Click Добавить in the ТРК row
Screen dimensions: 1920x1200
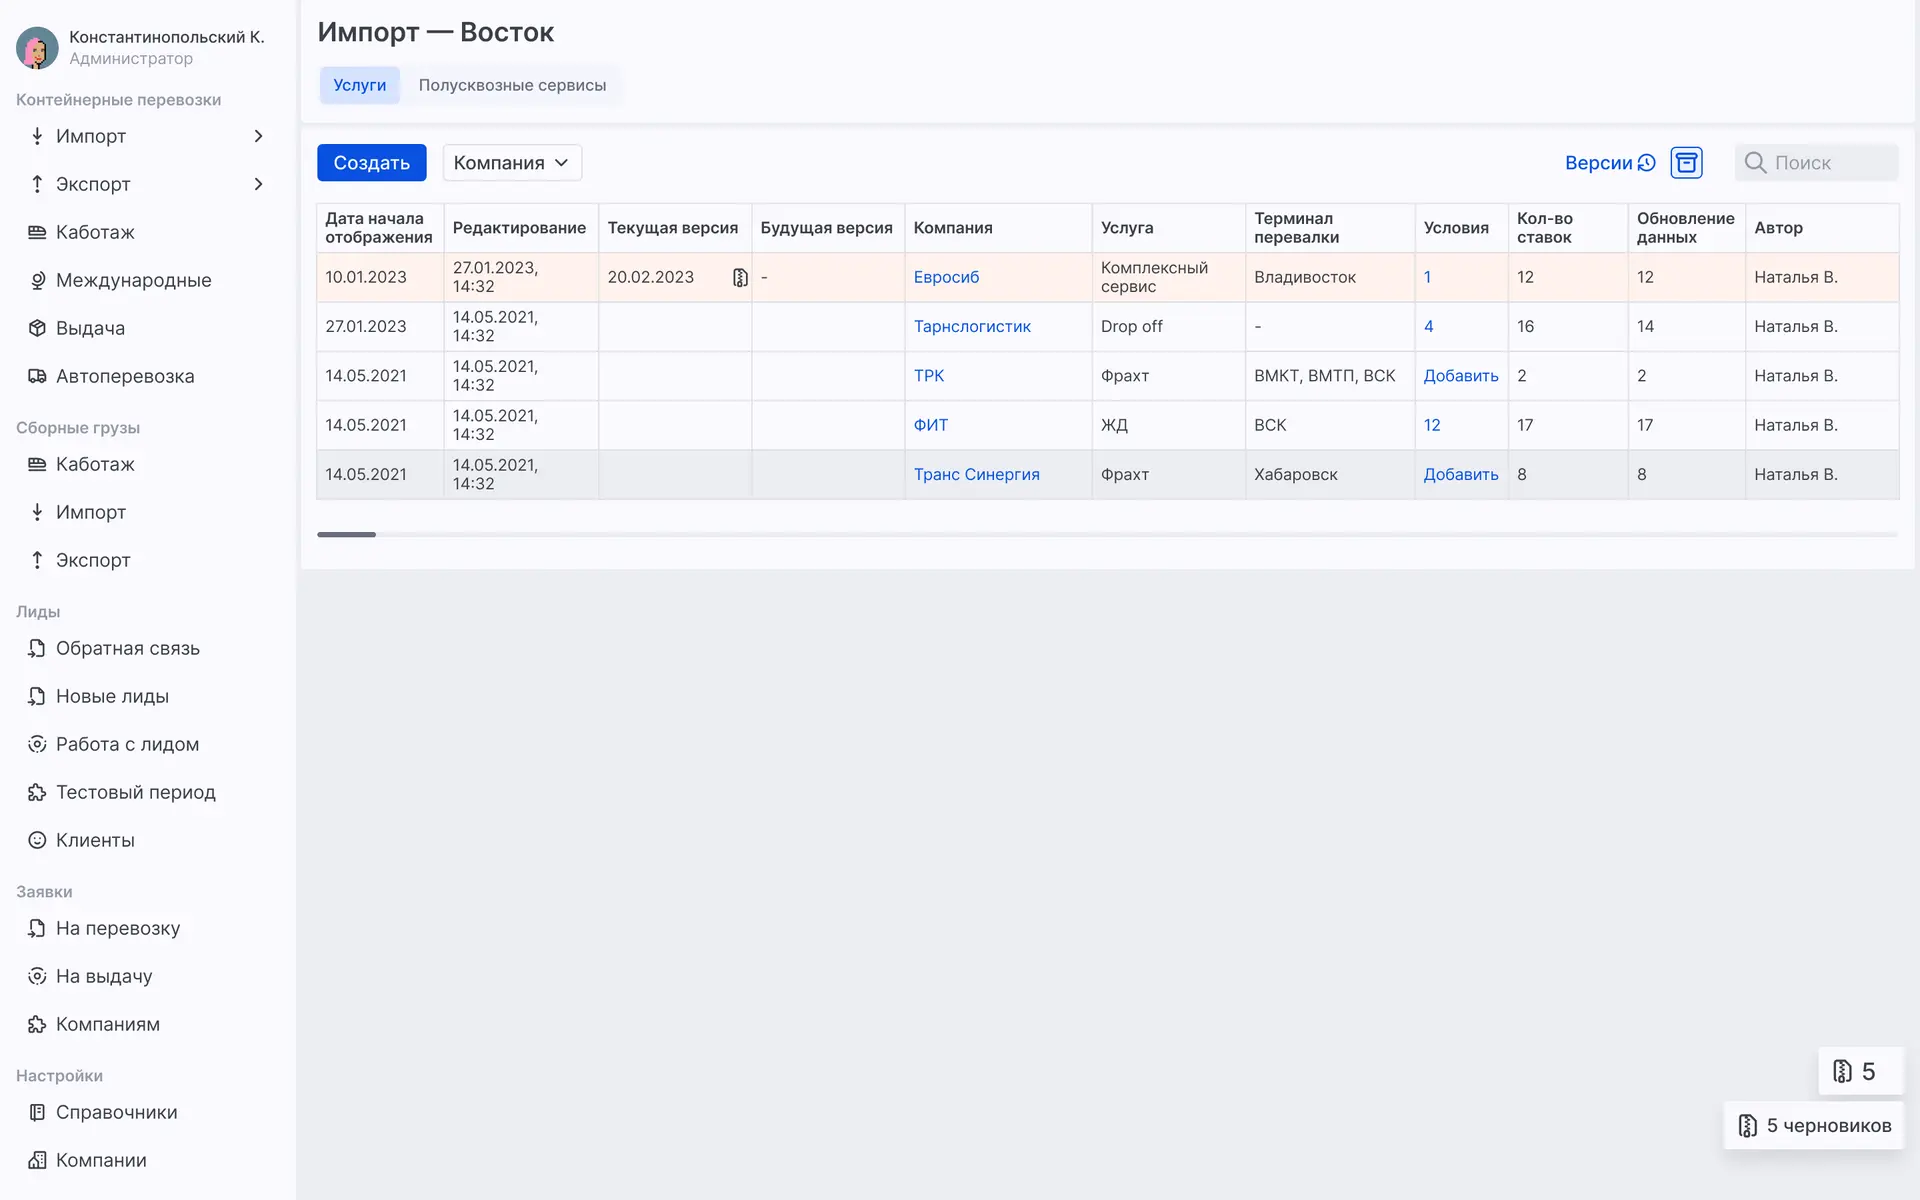click(1460, 376)
